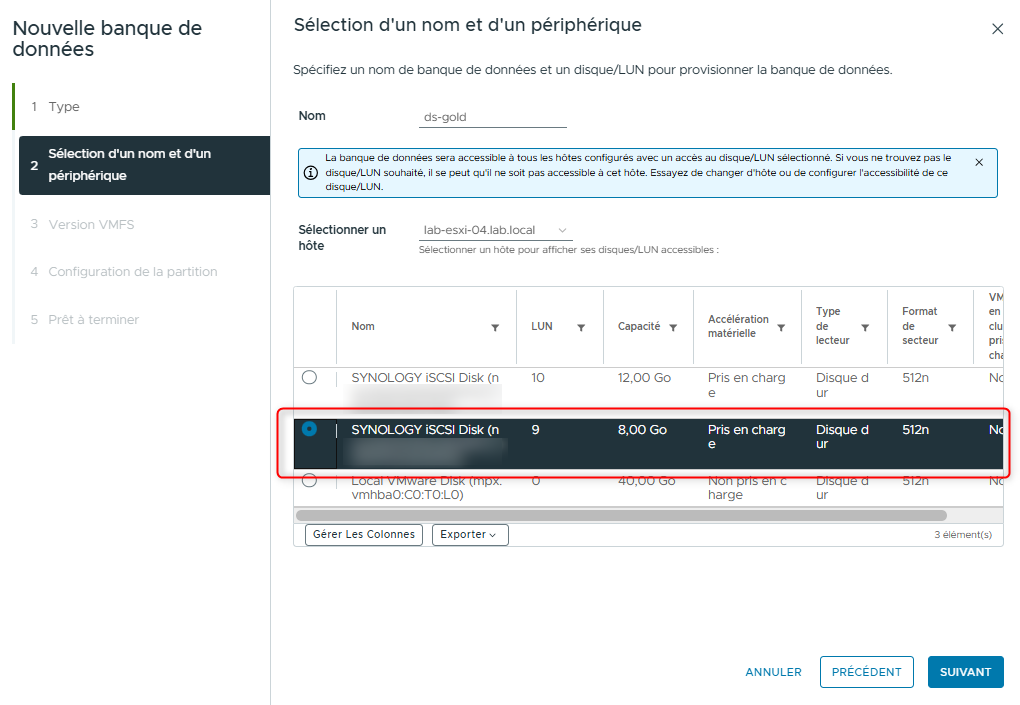Dismiss the blue disque/LUN notice

coord(978,161)
